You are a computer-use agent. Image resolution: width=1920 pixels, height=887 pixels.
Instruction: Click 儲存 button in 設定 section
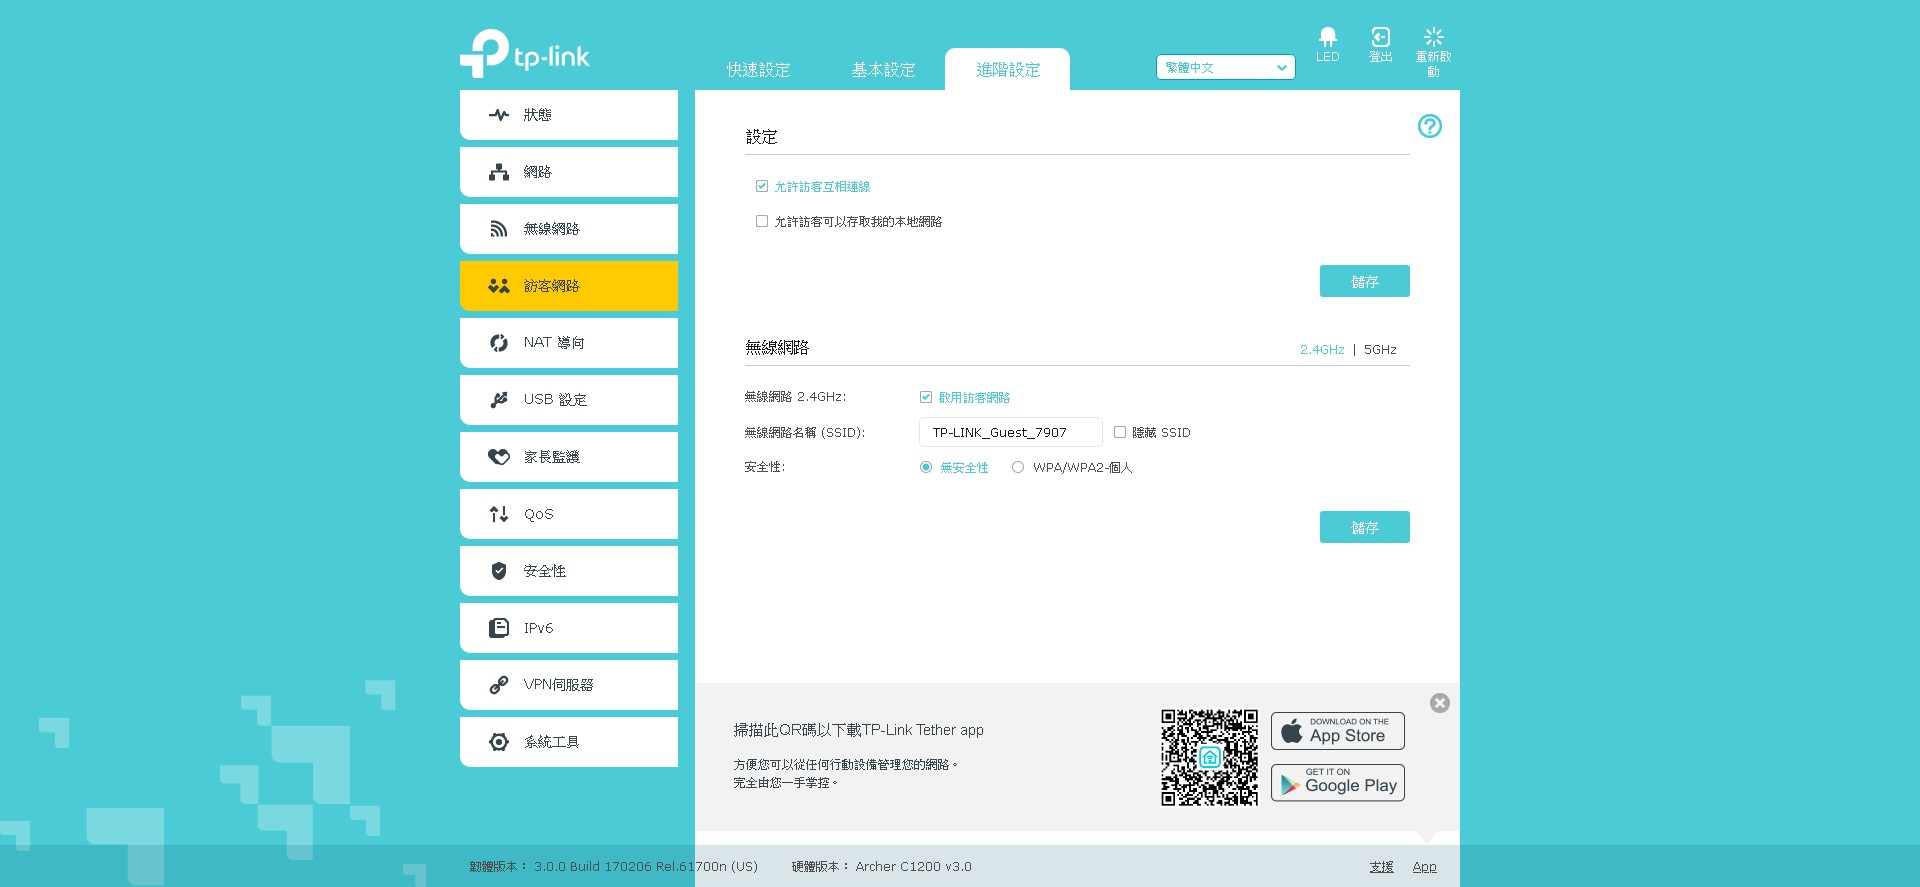pos(1364,281)
